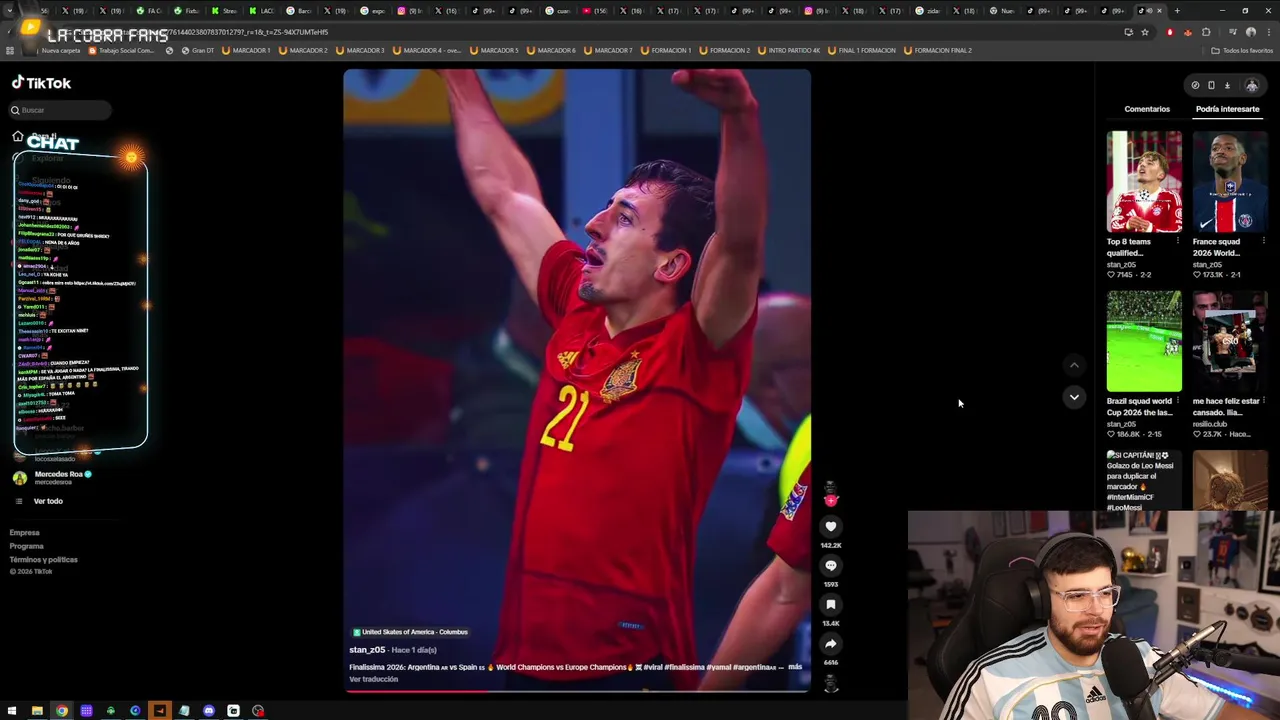Open the 'me hace feliz estar cansado' thumbnail
This screenshot has width=1280, height=720.
tap(1230, 341)
